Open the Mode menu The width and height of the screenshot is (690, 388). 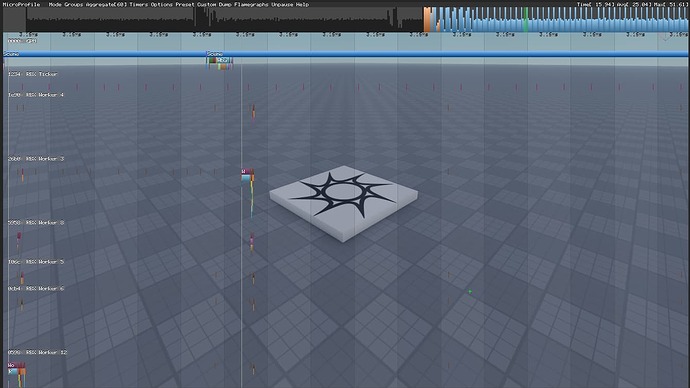(x=55, y=4)
